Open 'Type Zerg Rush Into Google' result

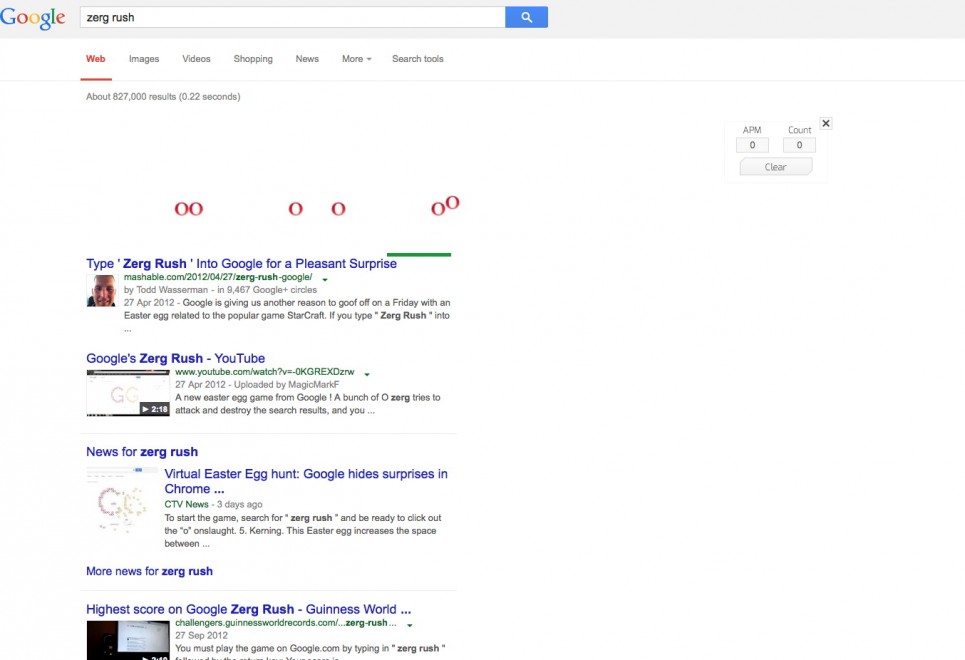241,264
